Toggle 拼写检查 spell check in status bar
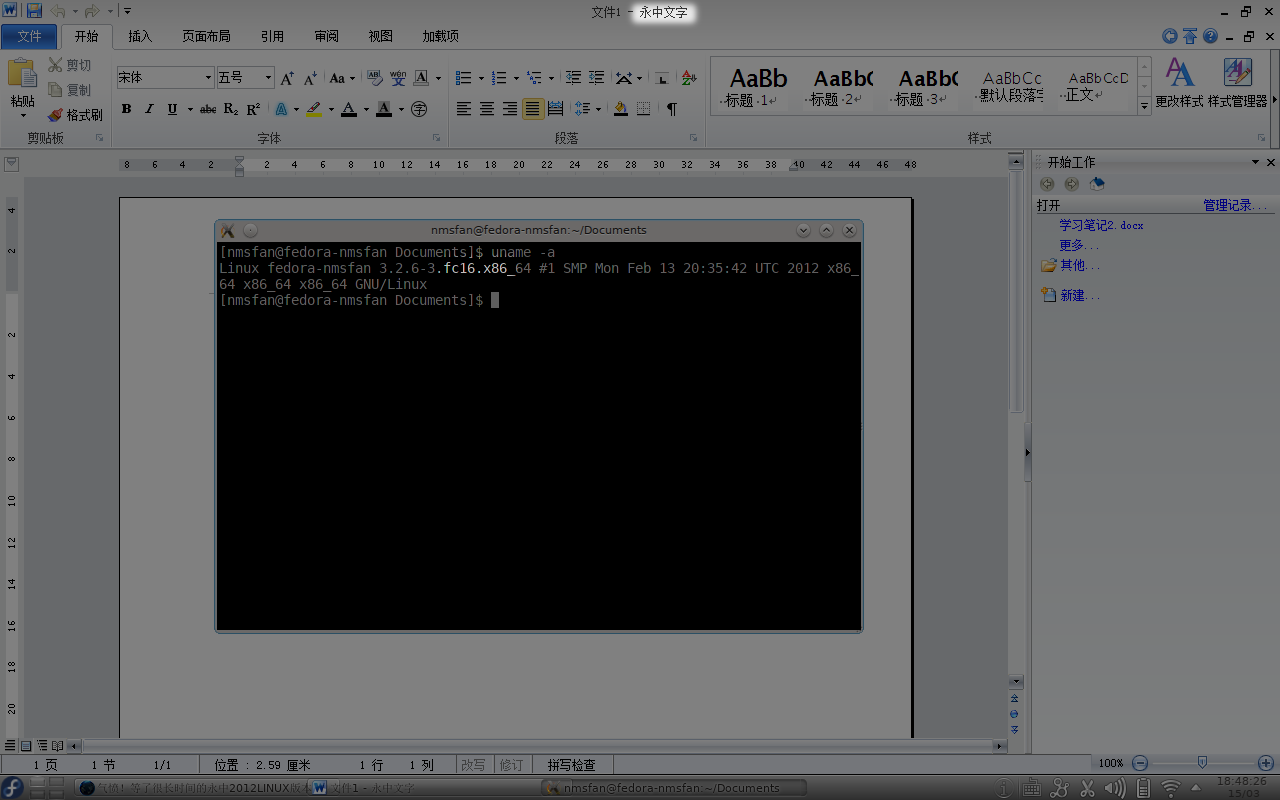Screen dimensions: 1280x800 point(571,765)
